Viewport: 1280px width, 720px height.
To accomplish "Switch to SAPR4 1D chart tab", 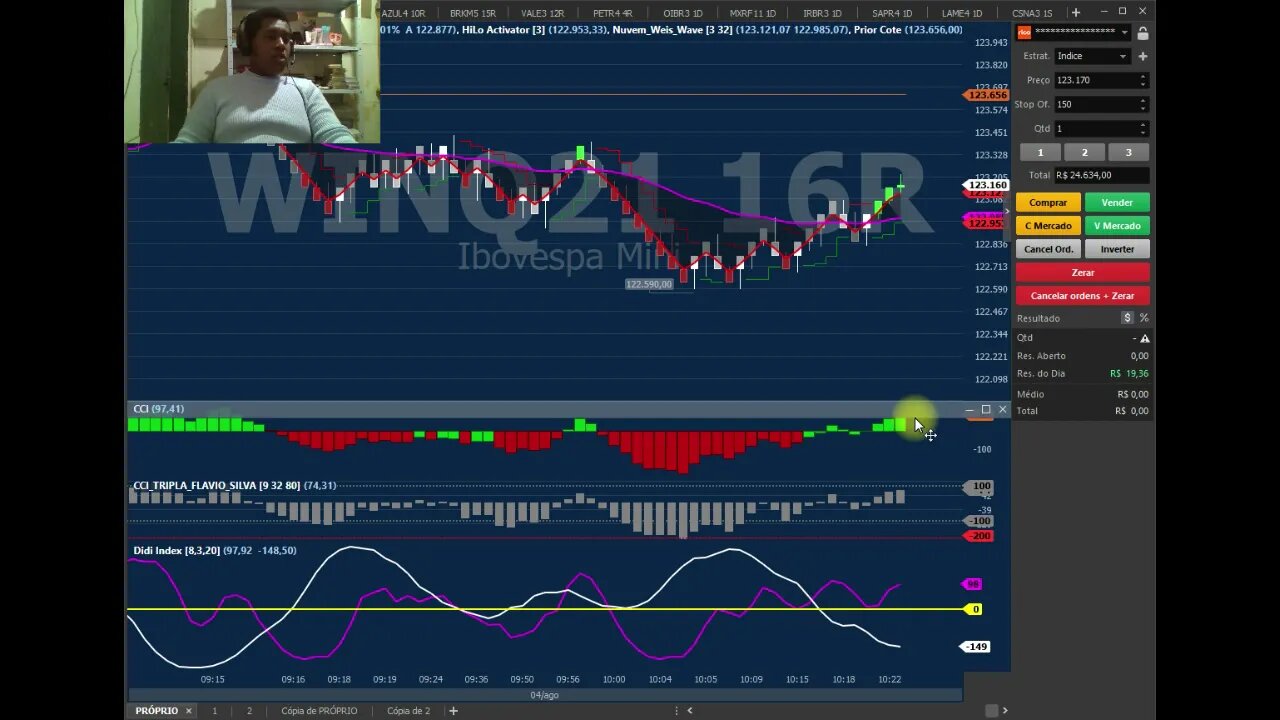I will click(892, 13).
